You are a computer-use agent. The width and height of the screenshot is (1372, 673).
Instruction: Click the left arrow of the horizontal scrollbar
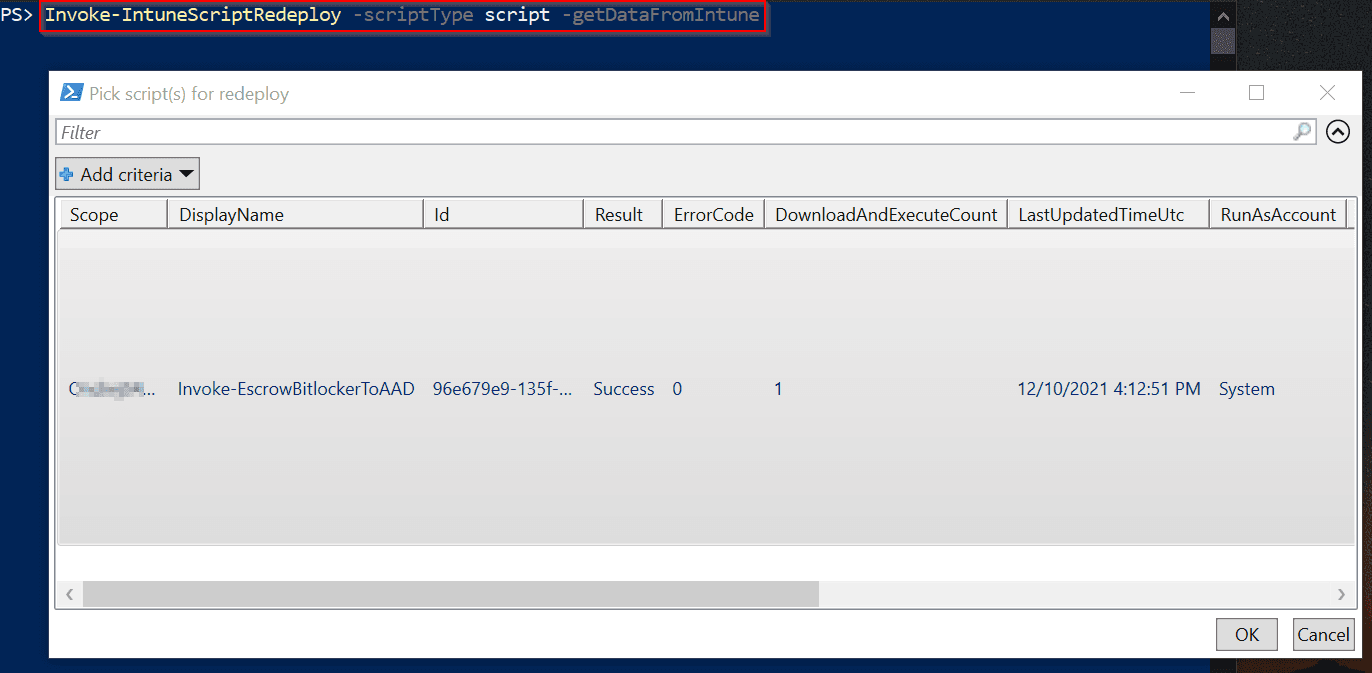click(x=69, y=593)
